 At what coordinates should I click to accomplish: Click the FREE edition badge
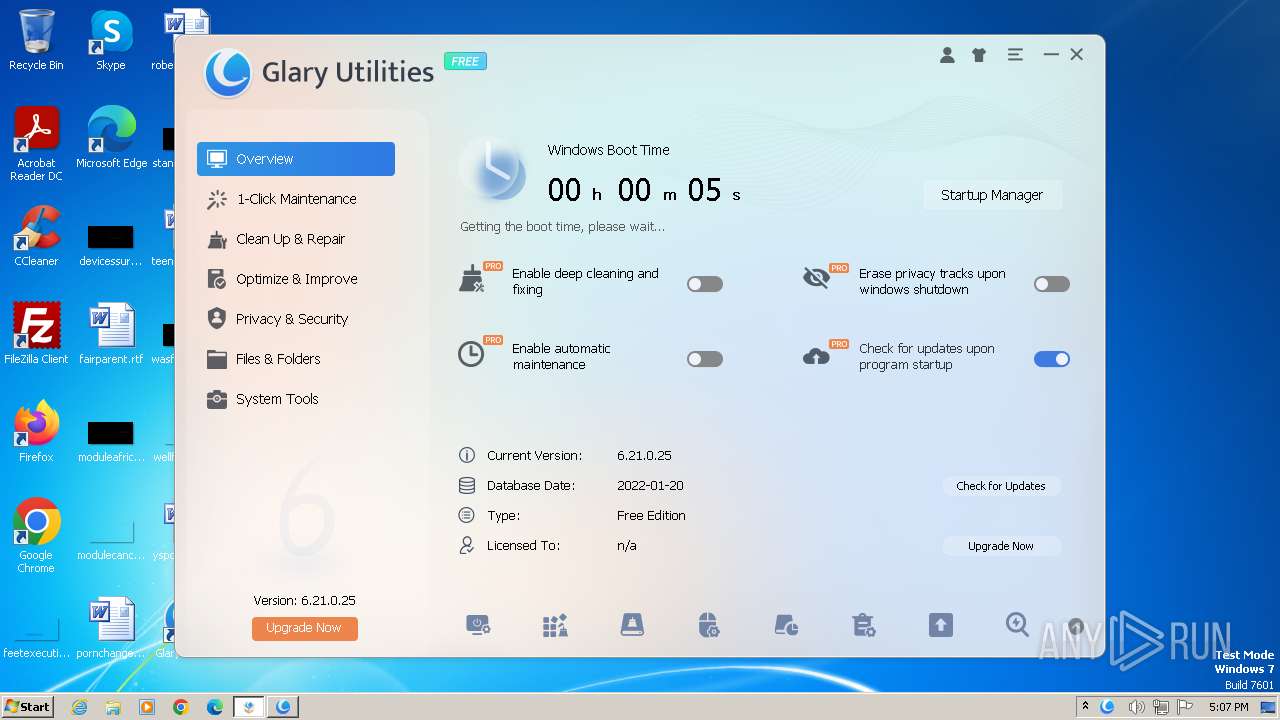[465, 61]
